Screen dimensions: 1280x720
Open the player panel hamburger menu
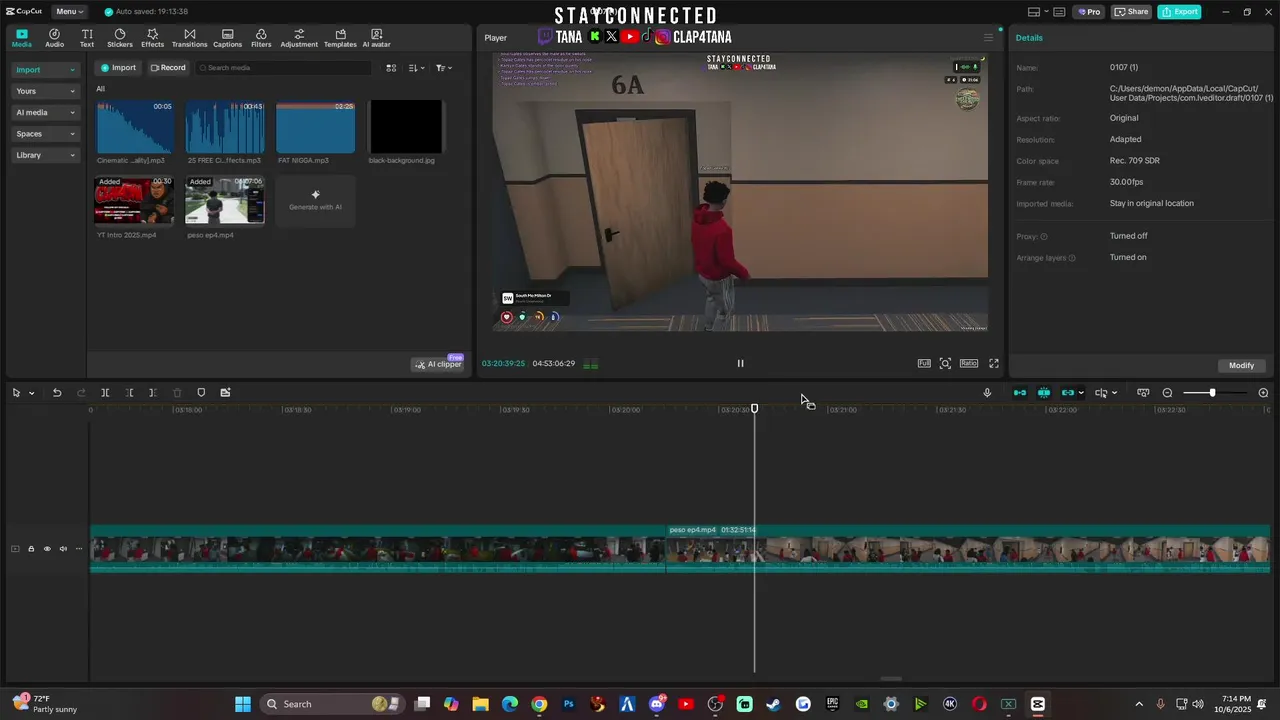989,38
